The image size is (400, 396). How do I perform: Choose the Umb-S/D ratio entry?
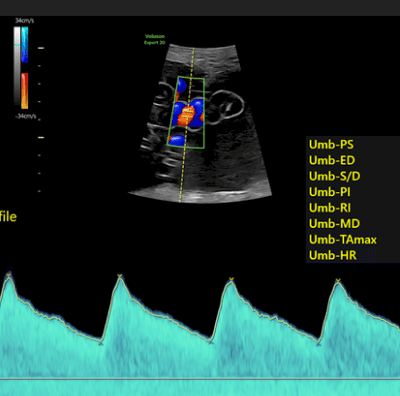tap(334, 176)
